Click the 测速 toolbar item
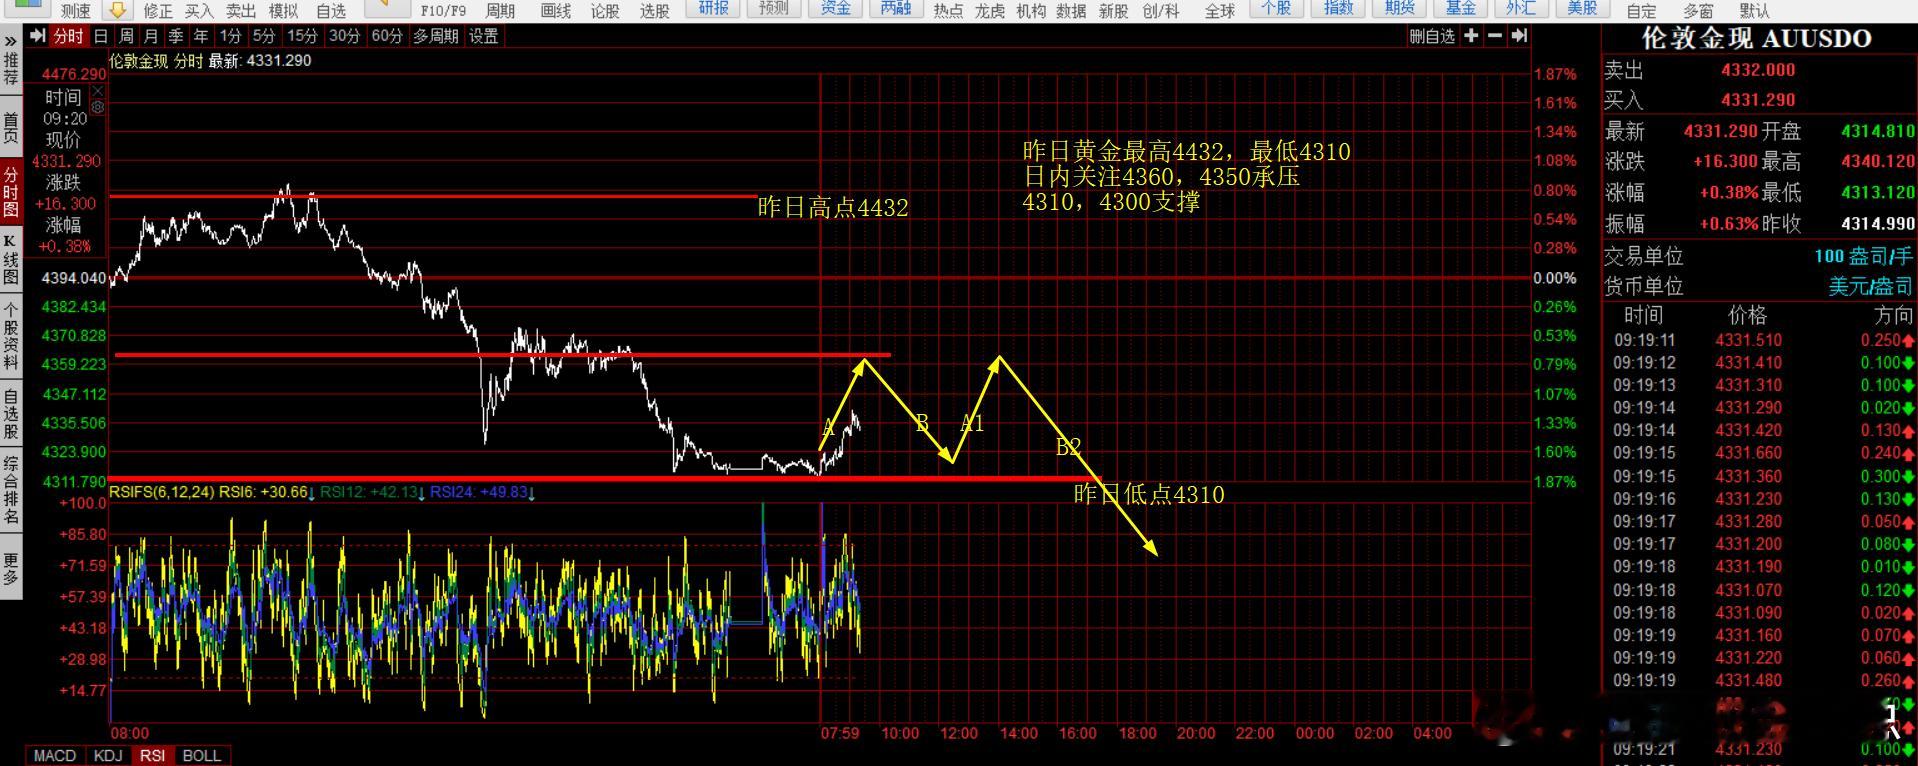Viewport: 1918px width, 766px height. pos(75,11)
